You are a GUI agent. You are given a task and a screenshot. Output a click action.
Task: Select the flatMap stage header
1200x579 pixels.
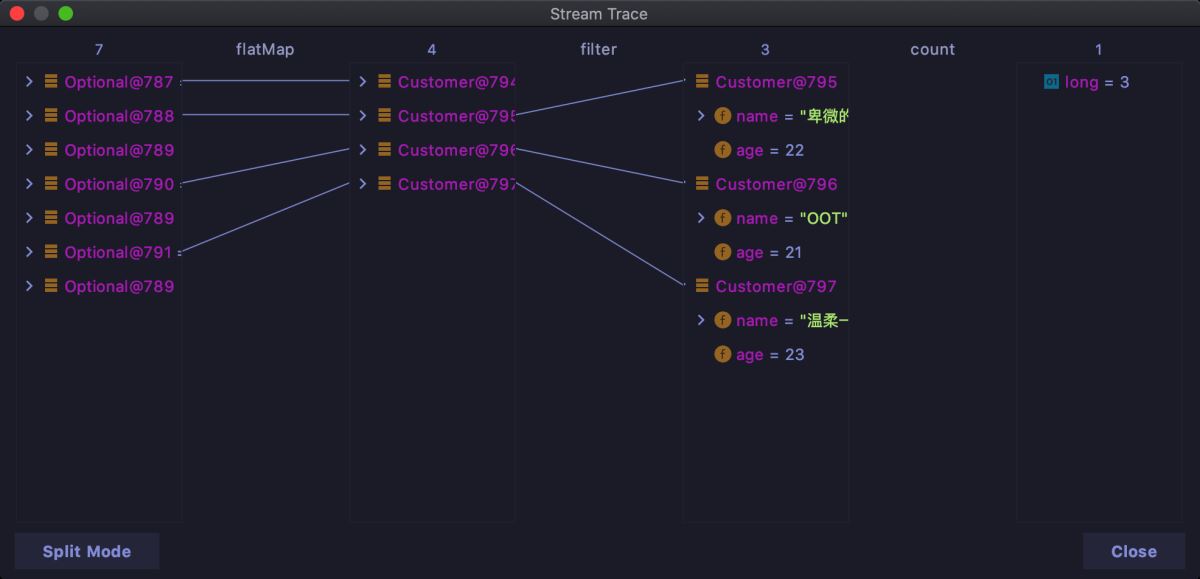pos(265,49)
